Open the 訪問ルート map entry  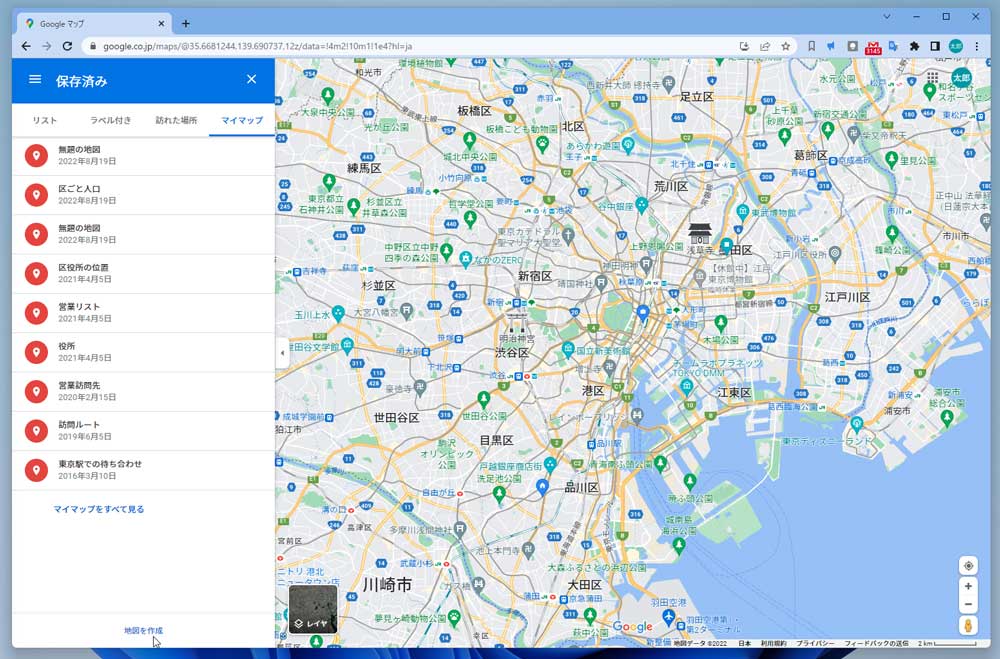point(143,431)
